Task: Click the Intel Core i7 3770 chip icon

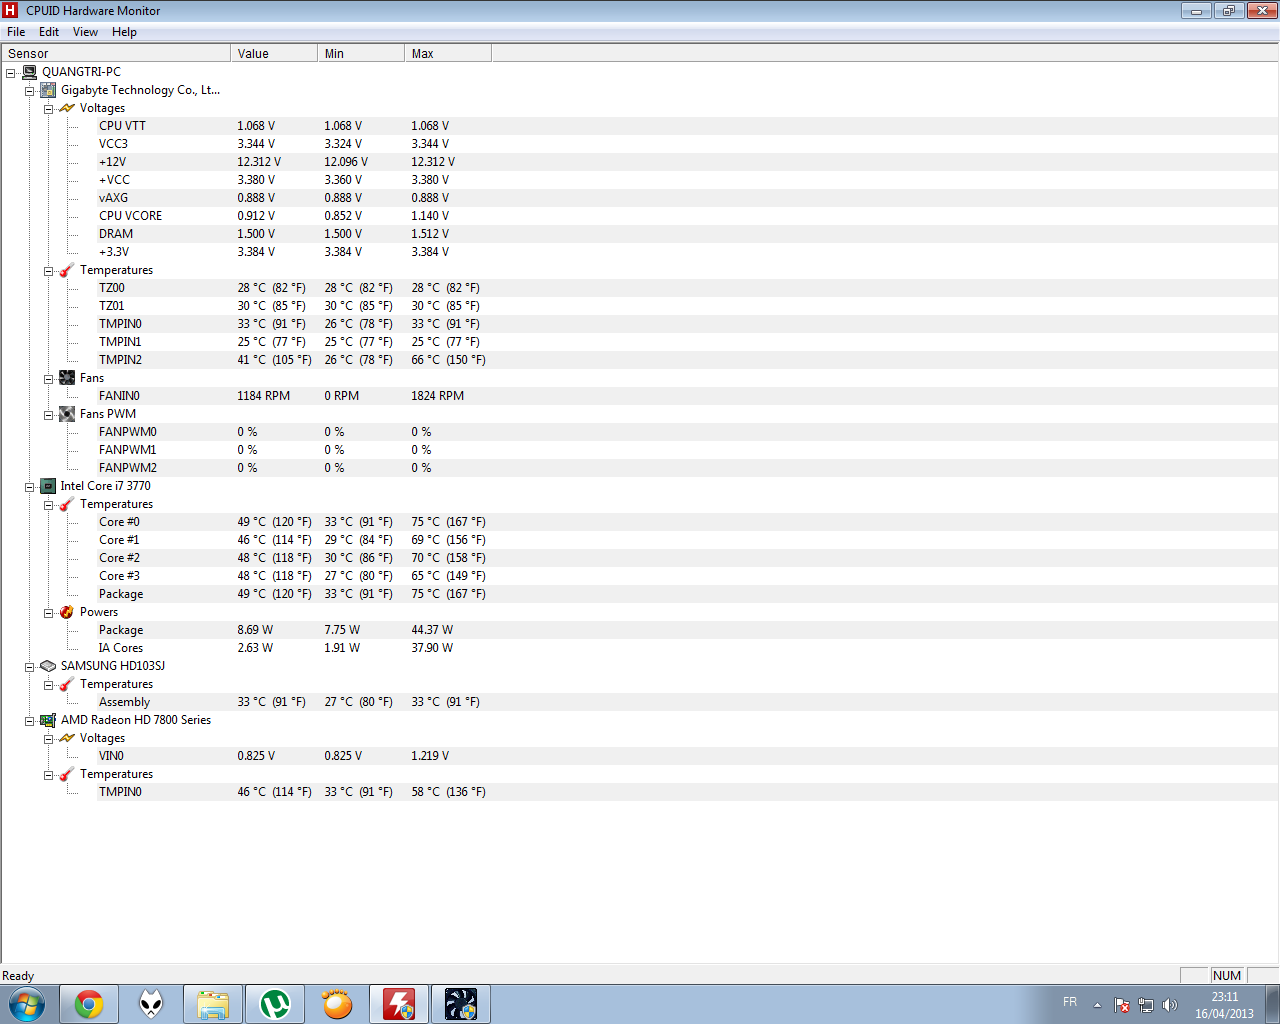Action: click(x=48, y=486)
